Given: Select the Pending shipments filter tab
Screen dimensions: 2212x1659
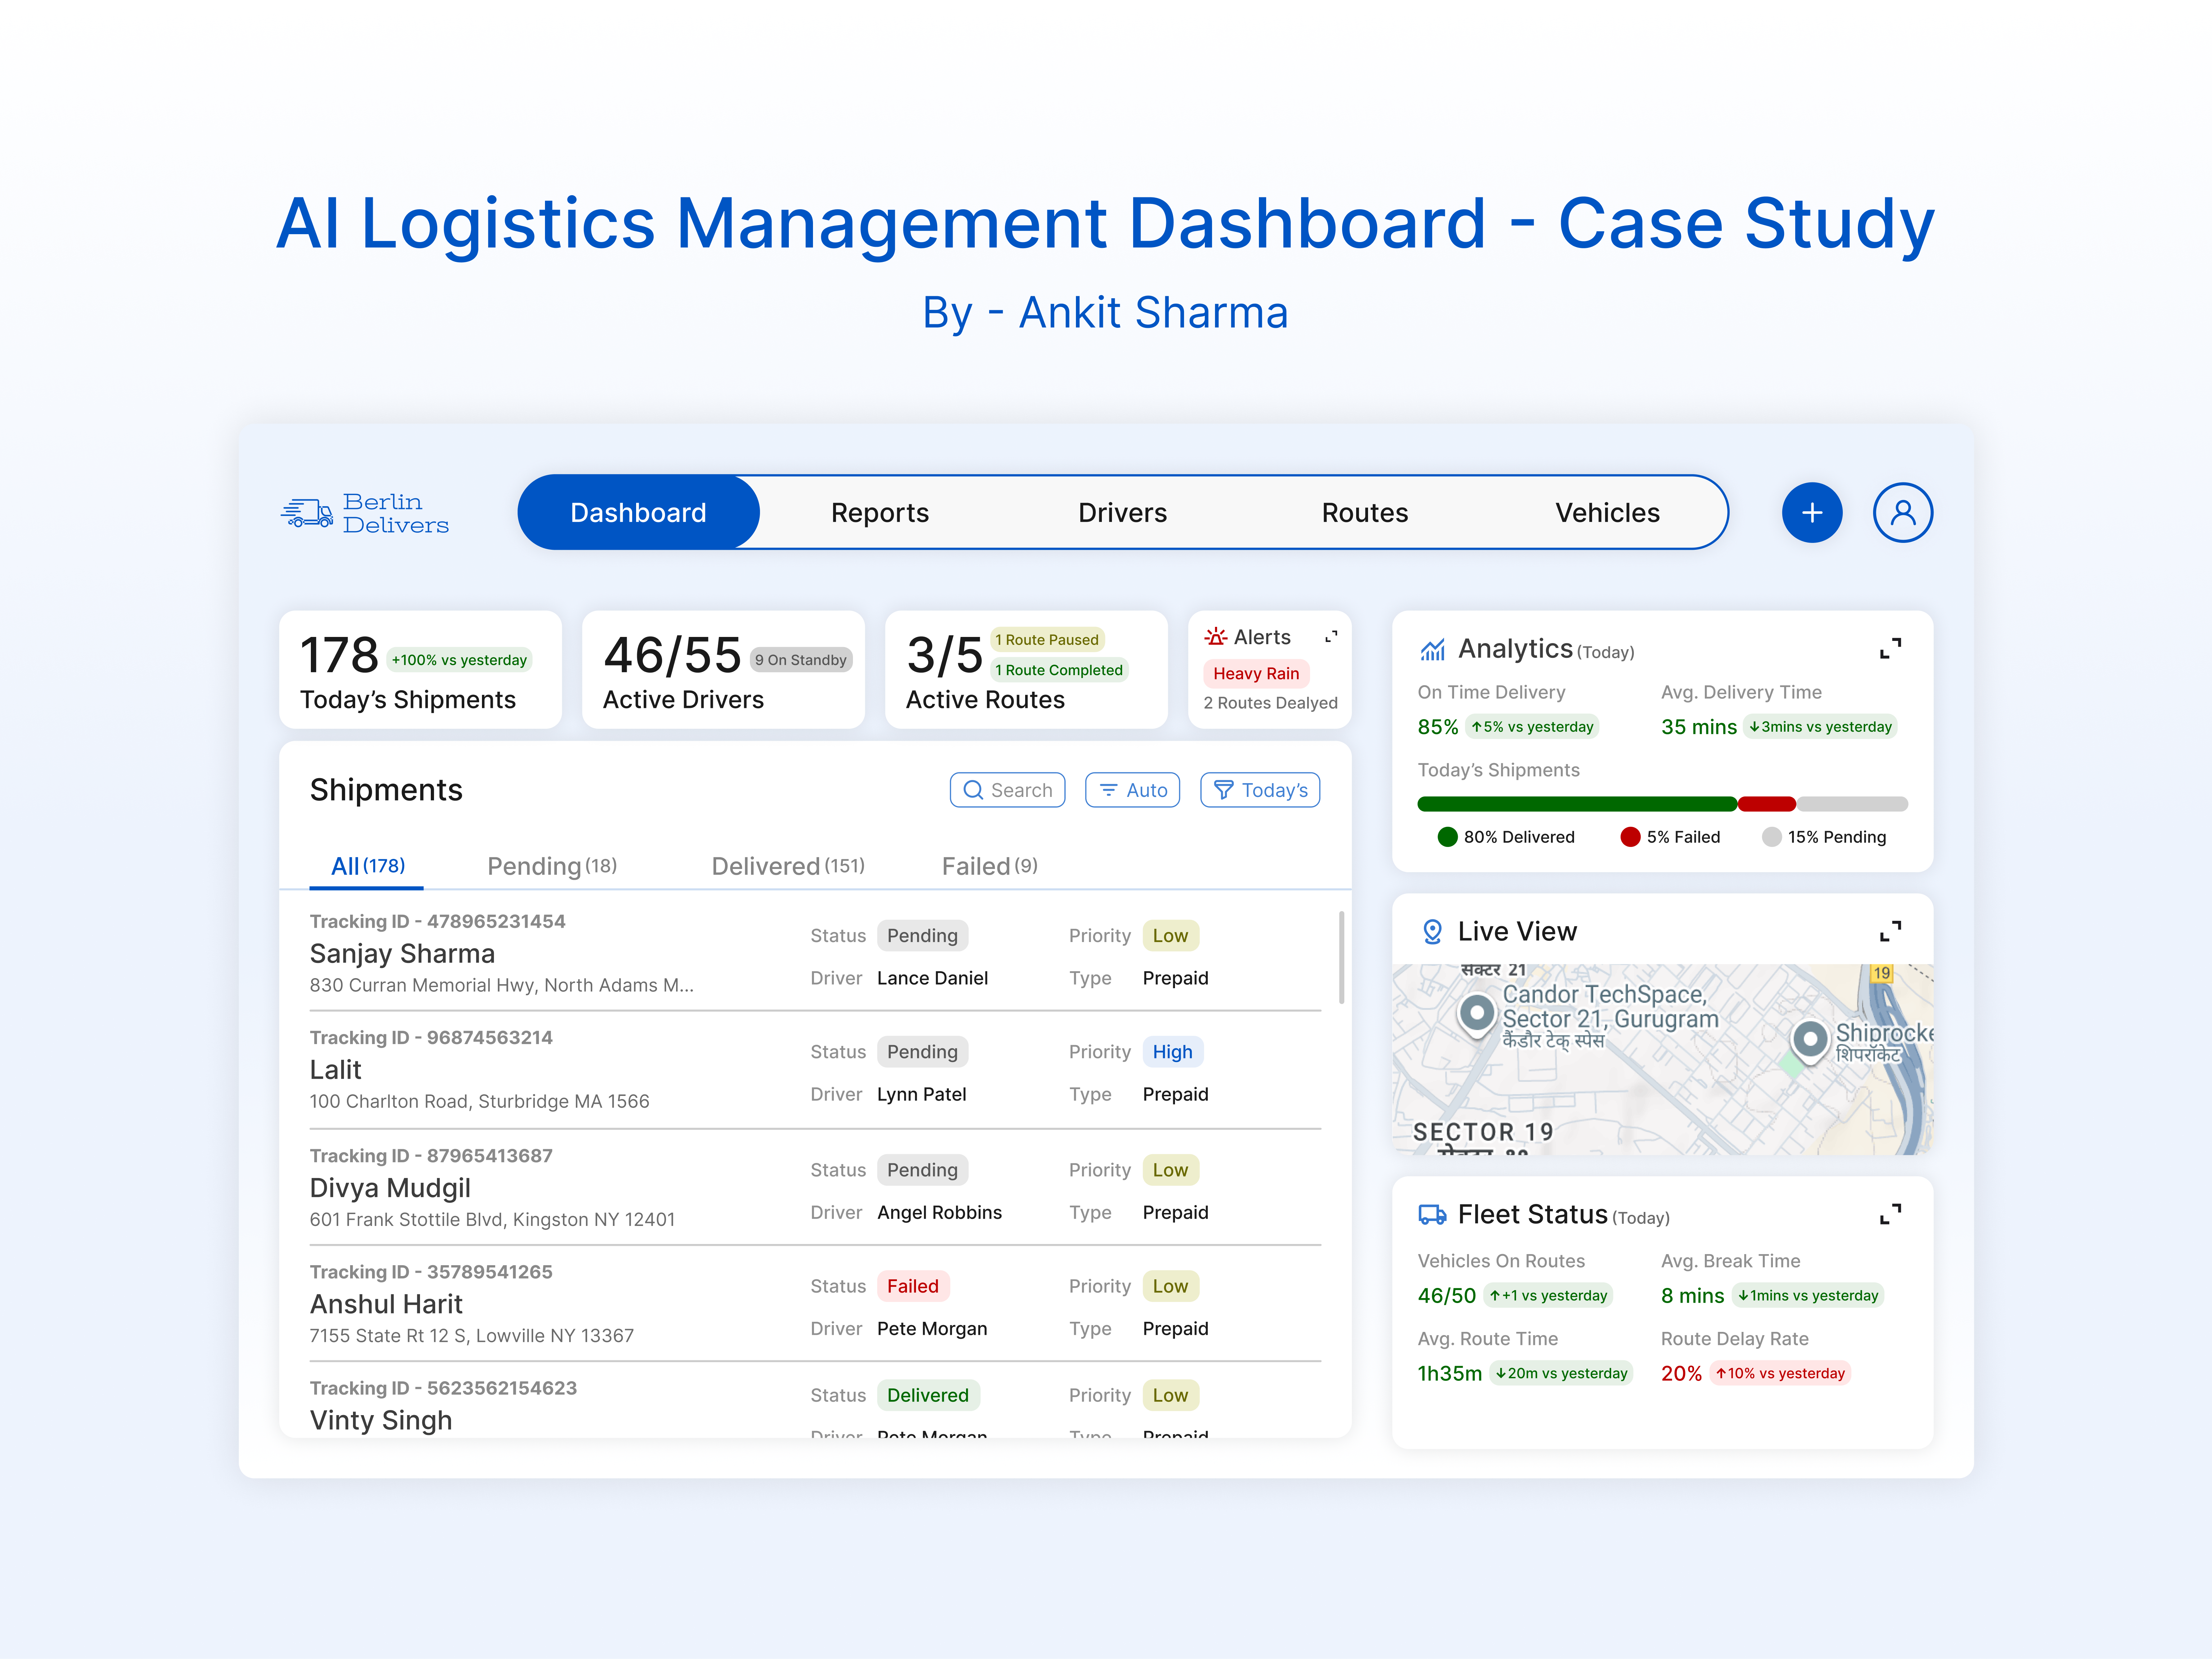Looking at the screenshot, I should coord(551,866).
